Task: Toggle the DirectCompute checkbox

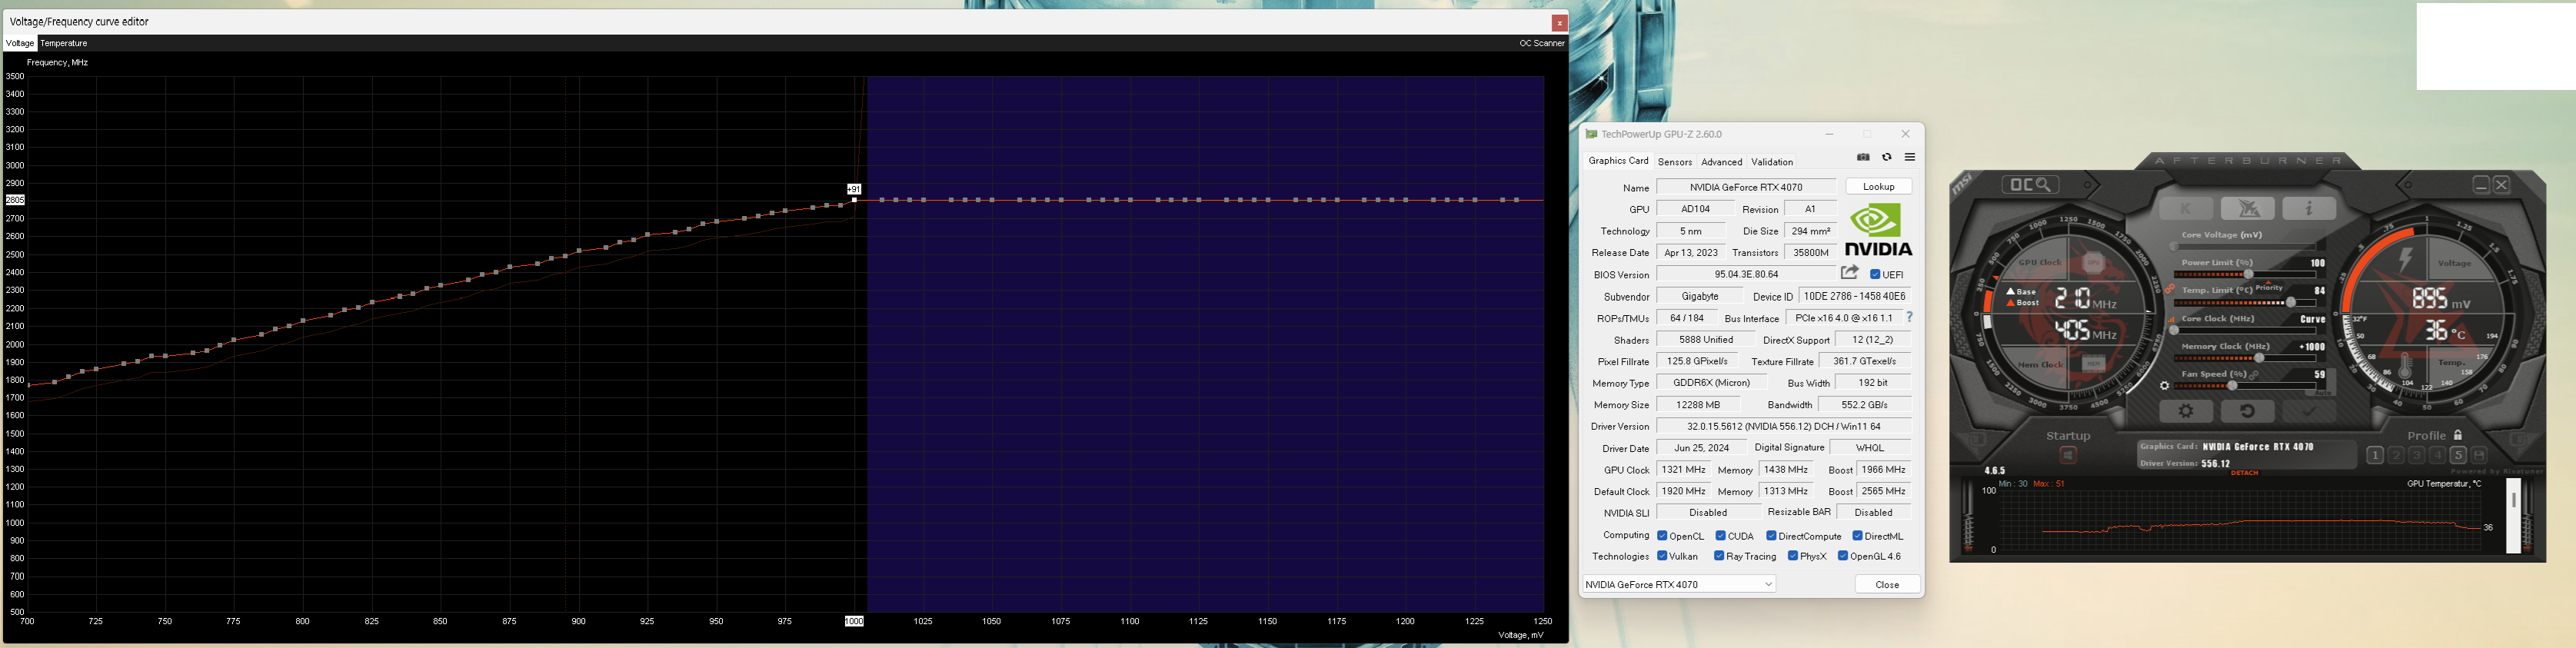Action: click(x=1771, y=536)
